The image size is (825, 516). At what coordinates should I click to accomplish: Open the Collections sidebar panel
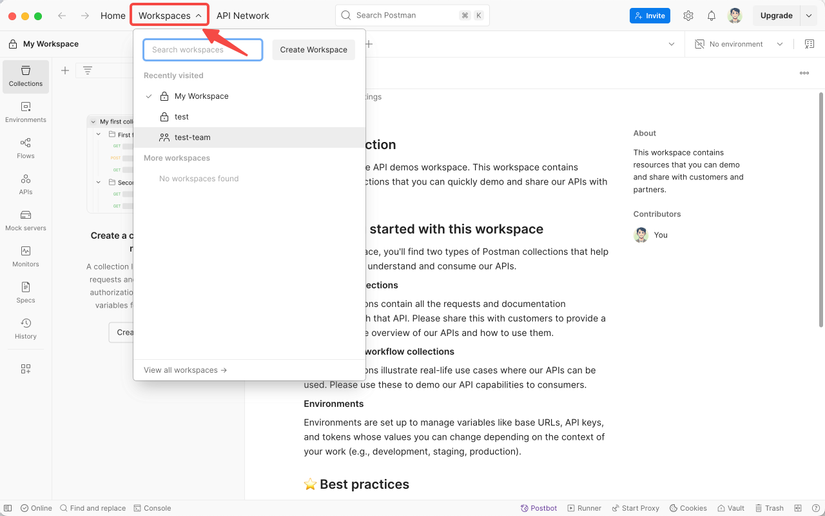(25, 77)
